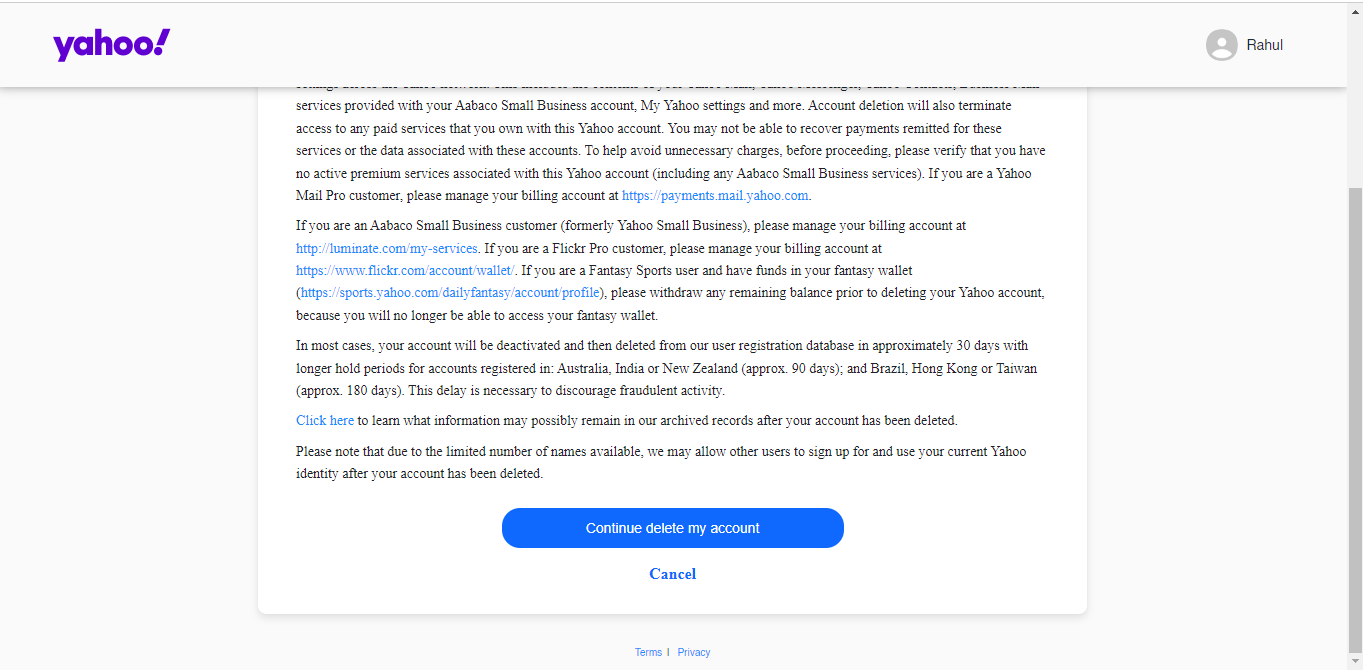Open the Rahul profile avatar icon
Image resolution: width=1363 pixels, height=670 pixels.
click(1221, 45)
